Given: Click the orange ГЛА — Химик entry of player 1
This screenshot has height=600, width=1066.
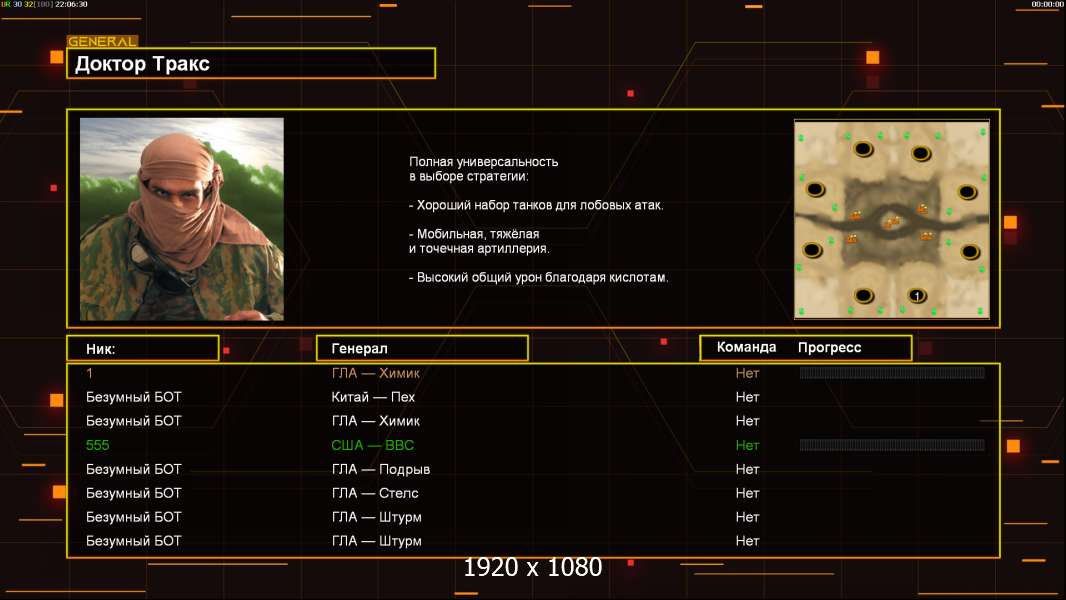Looking at the screenshot, I should tap(375, 373).
